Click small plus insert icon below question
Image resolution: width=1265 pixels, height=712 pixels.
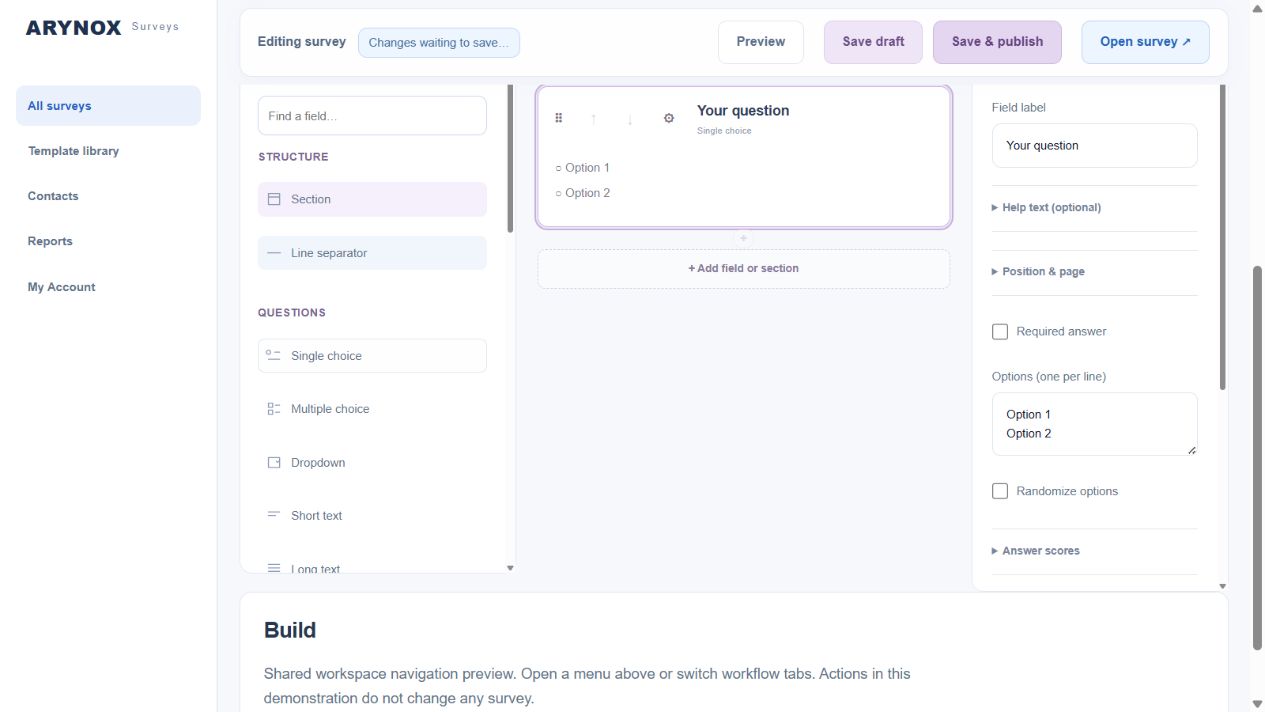click(x=743, y=238)
